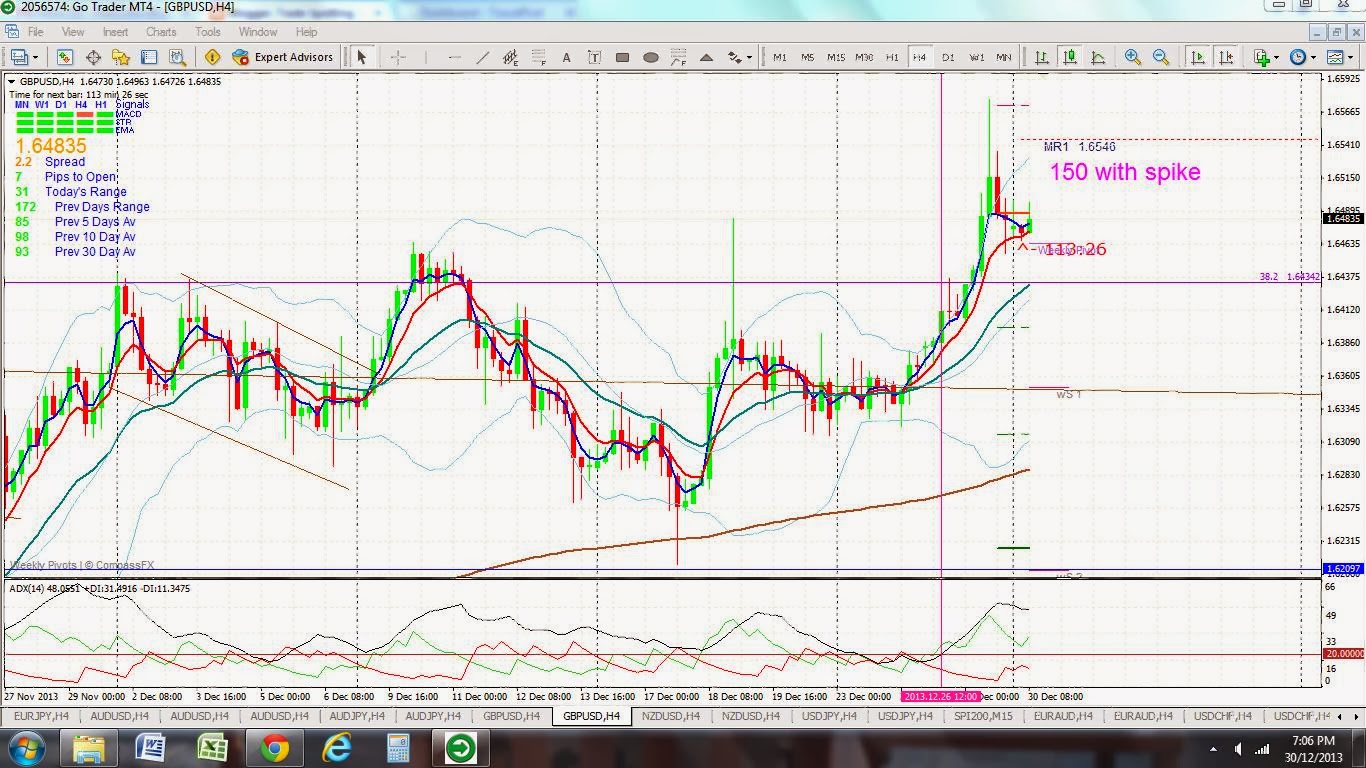Click the chart tabs scroll-right arrow
1366x768 pixels.
point(1357,716)
